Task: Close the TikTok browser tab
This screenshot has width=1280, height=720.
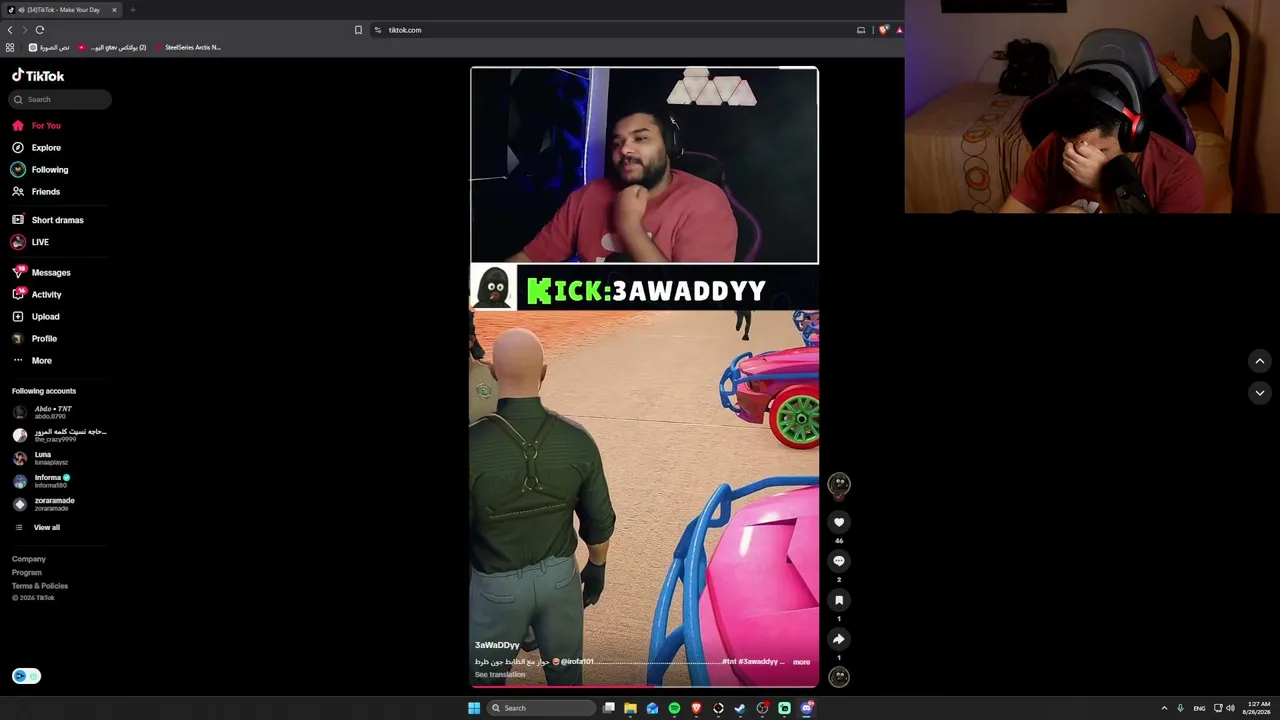Action: point(114,10)
